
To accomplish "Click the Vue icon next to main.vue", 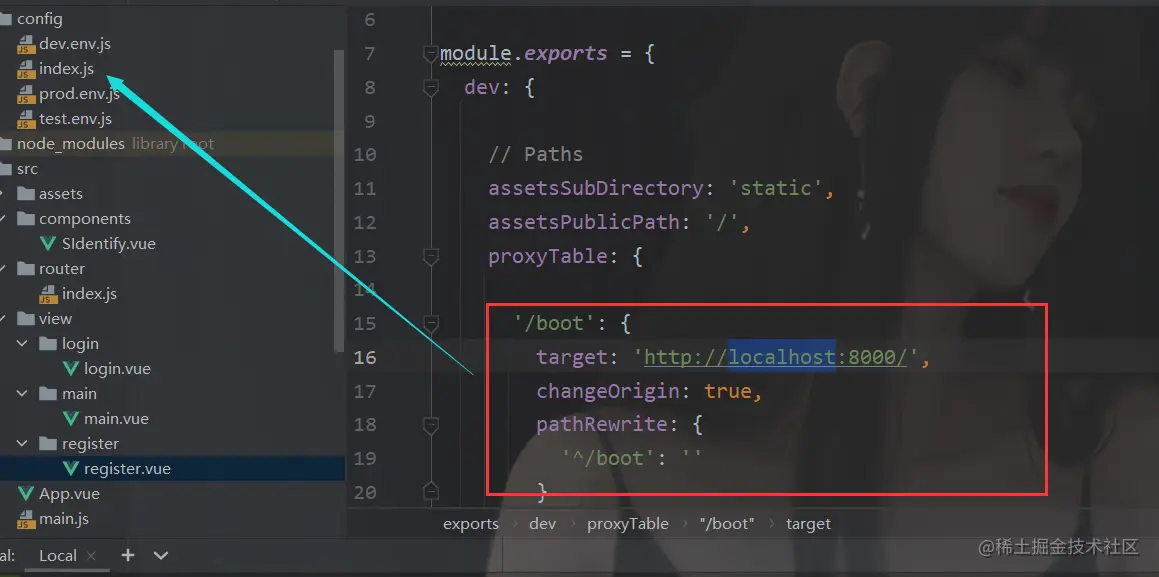I will click(71, 419).
